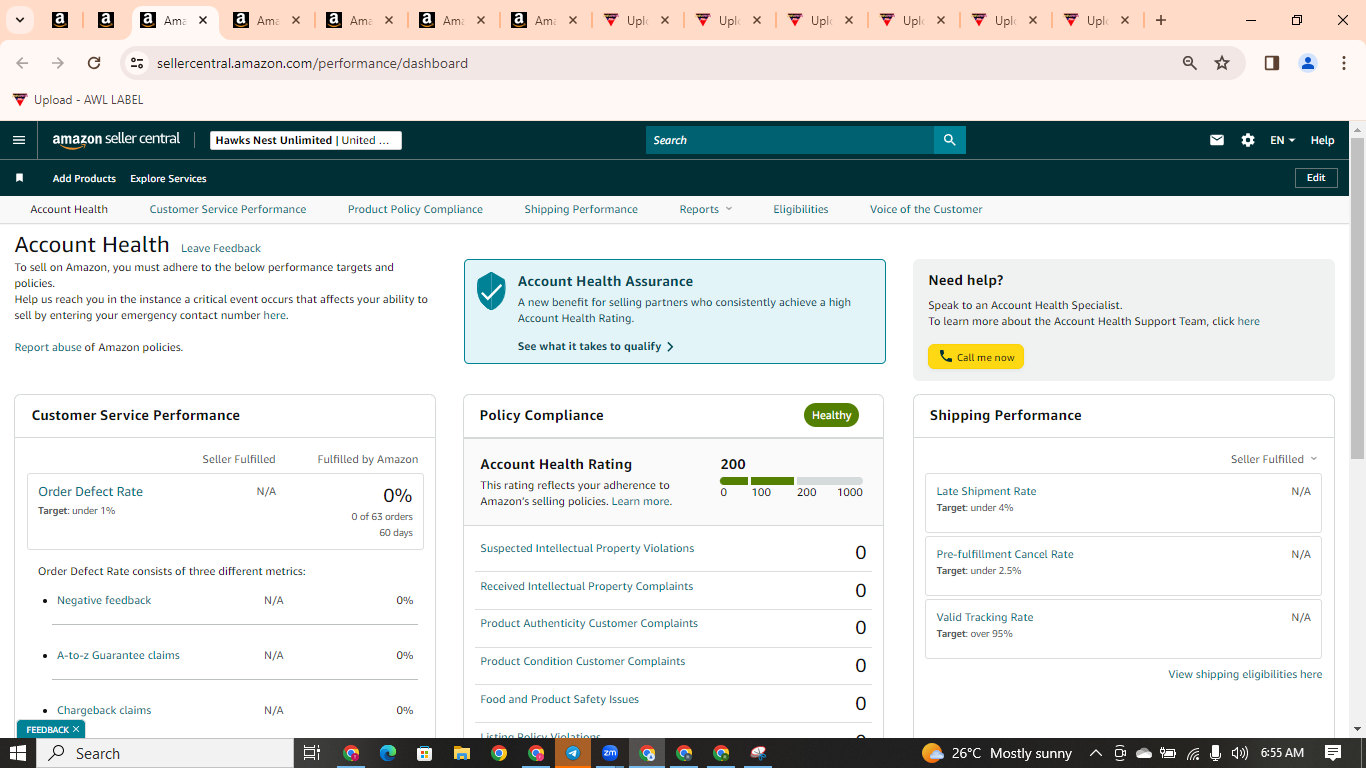The height and width of the screenshot is (768, 1366).
Task: Expand See what it takes to qualify
Action: 596,346
